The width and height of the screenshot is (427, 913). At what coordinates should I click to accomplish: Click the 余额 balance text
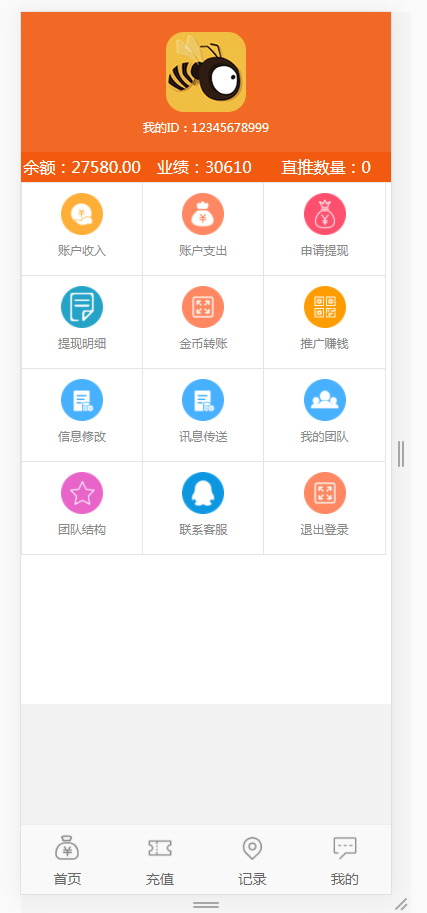pos(82,168)
